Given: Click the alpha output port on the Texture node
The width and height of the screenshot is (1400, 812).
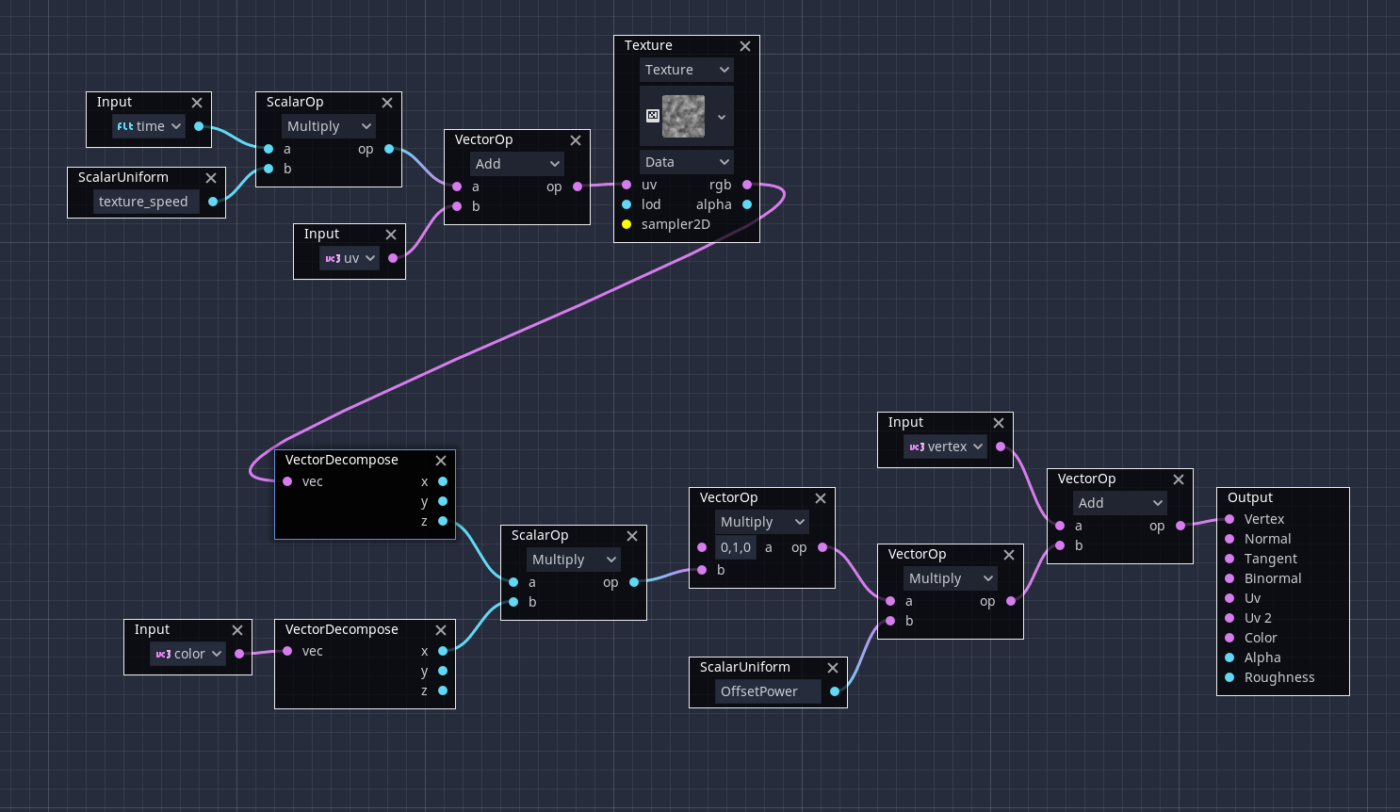Looking at the screenshot, I should click(746, 204).
